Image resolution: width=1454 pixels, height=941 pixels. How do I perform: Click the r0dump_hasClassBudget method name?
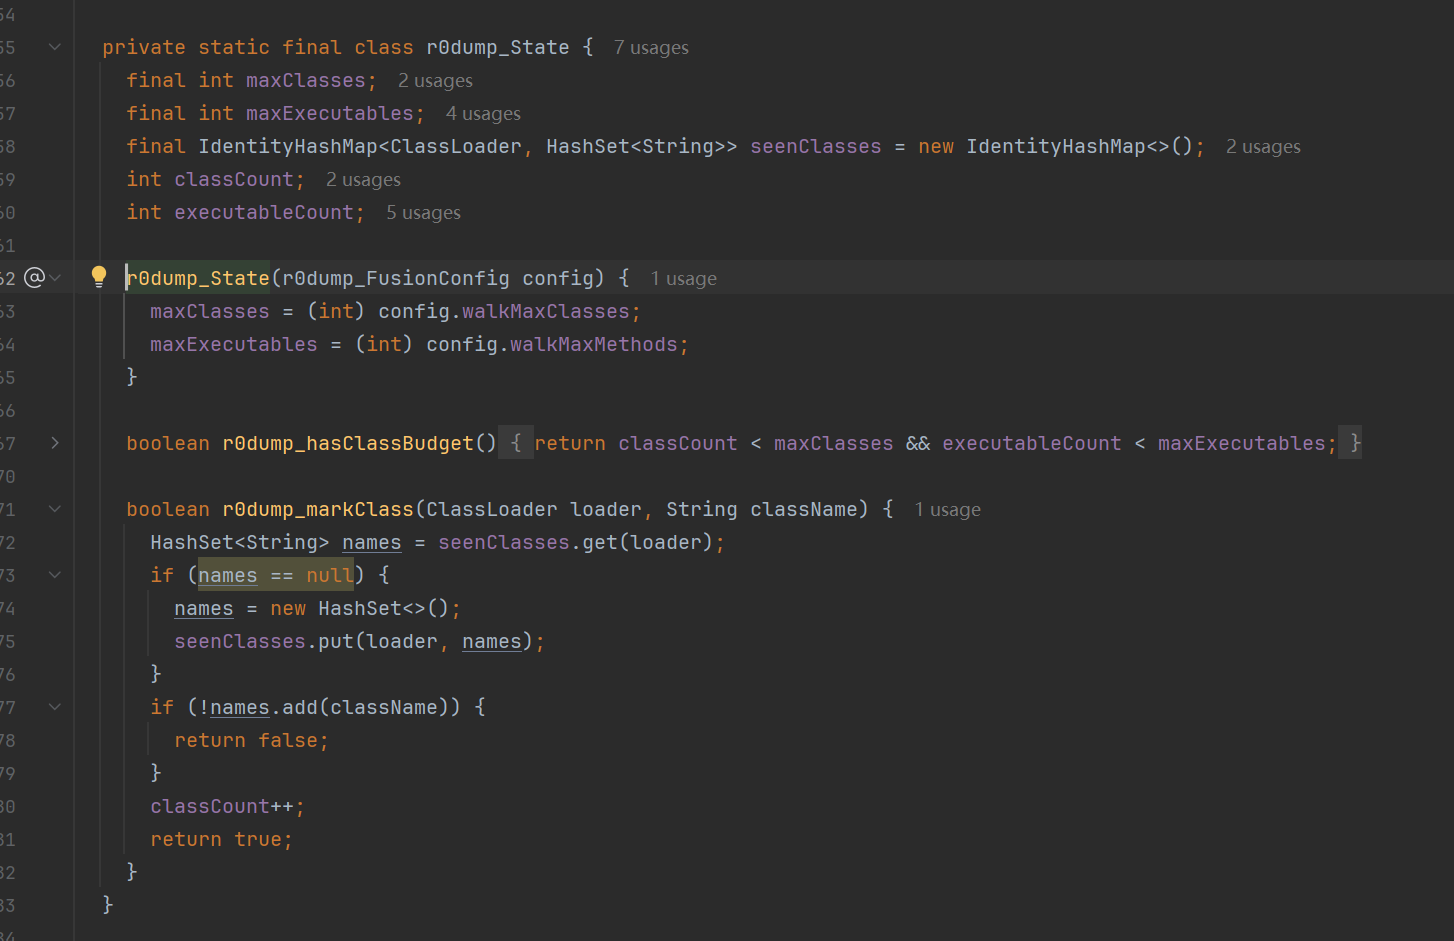coord(348,443)
